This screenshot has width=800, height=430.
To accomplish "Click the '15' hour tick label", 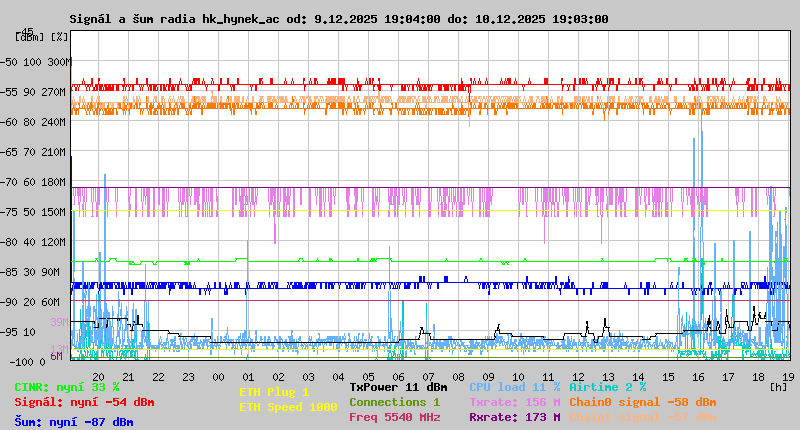I will tap(668, 377).
